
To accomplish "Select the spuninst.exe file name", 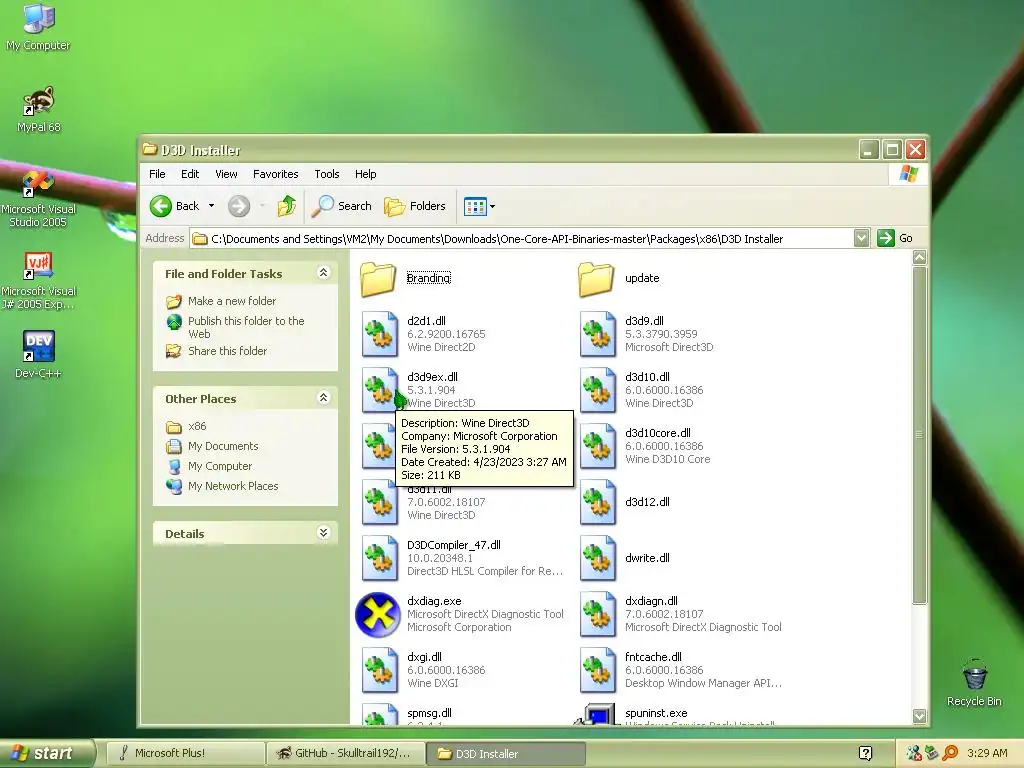I will (656, 713).
